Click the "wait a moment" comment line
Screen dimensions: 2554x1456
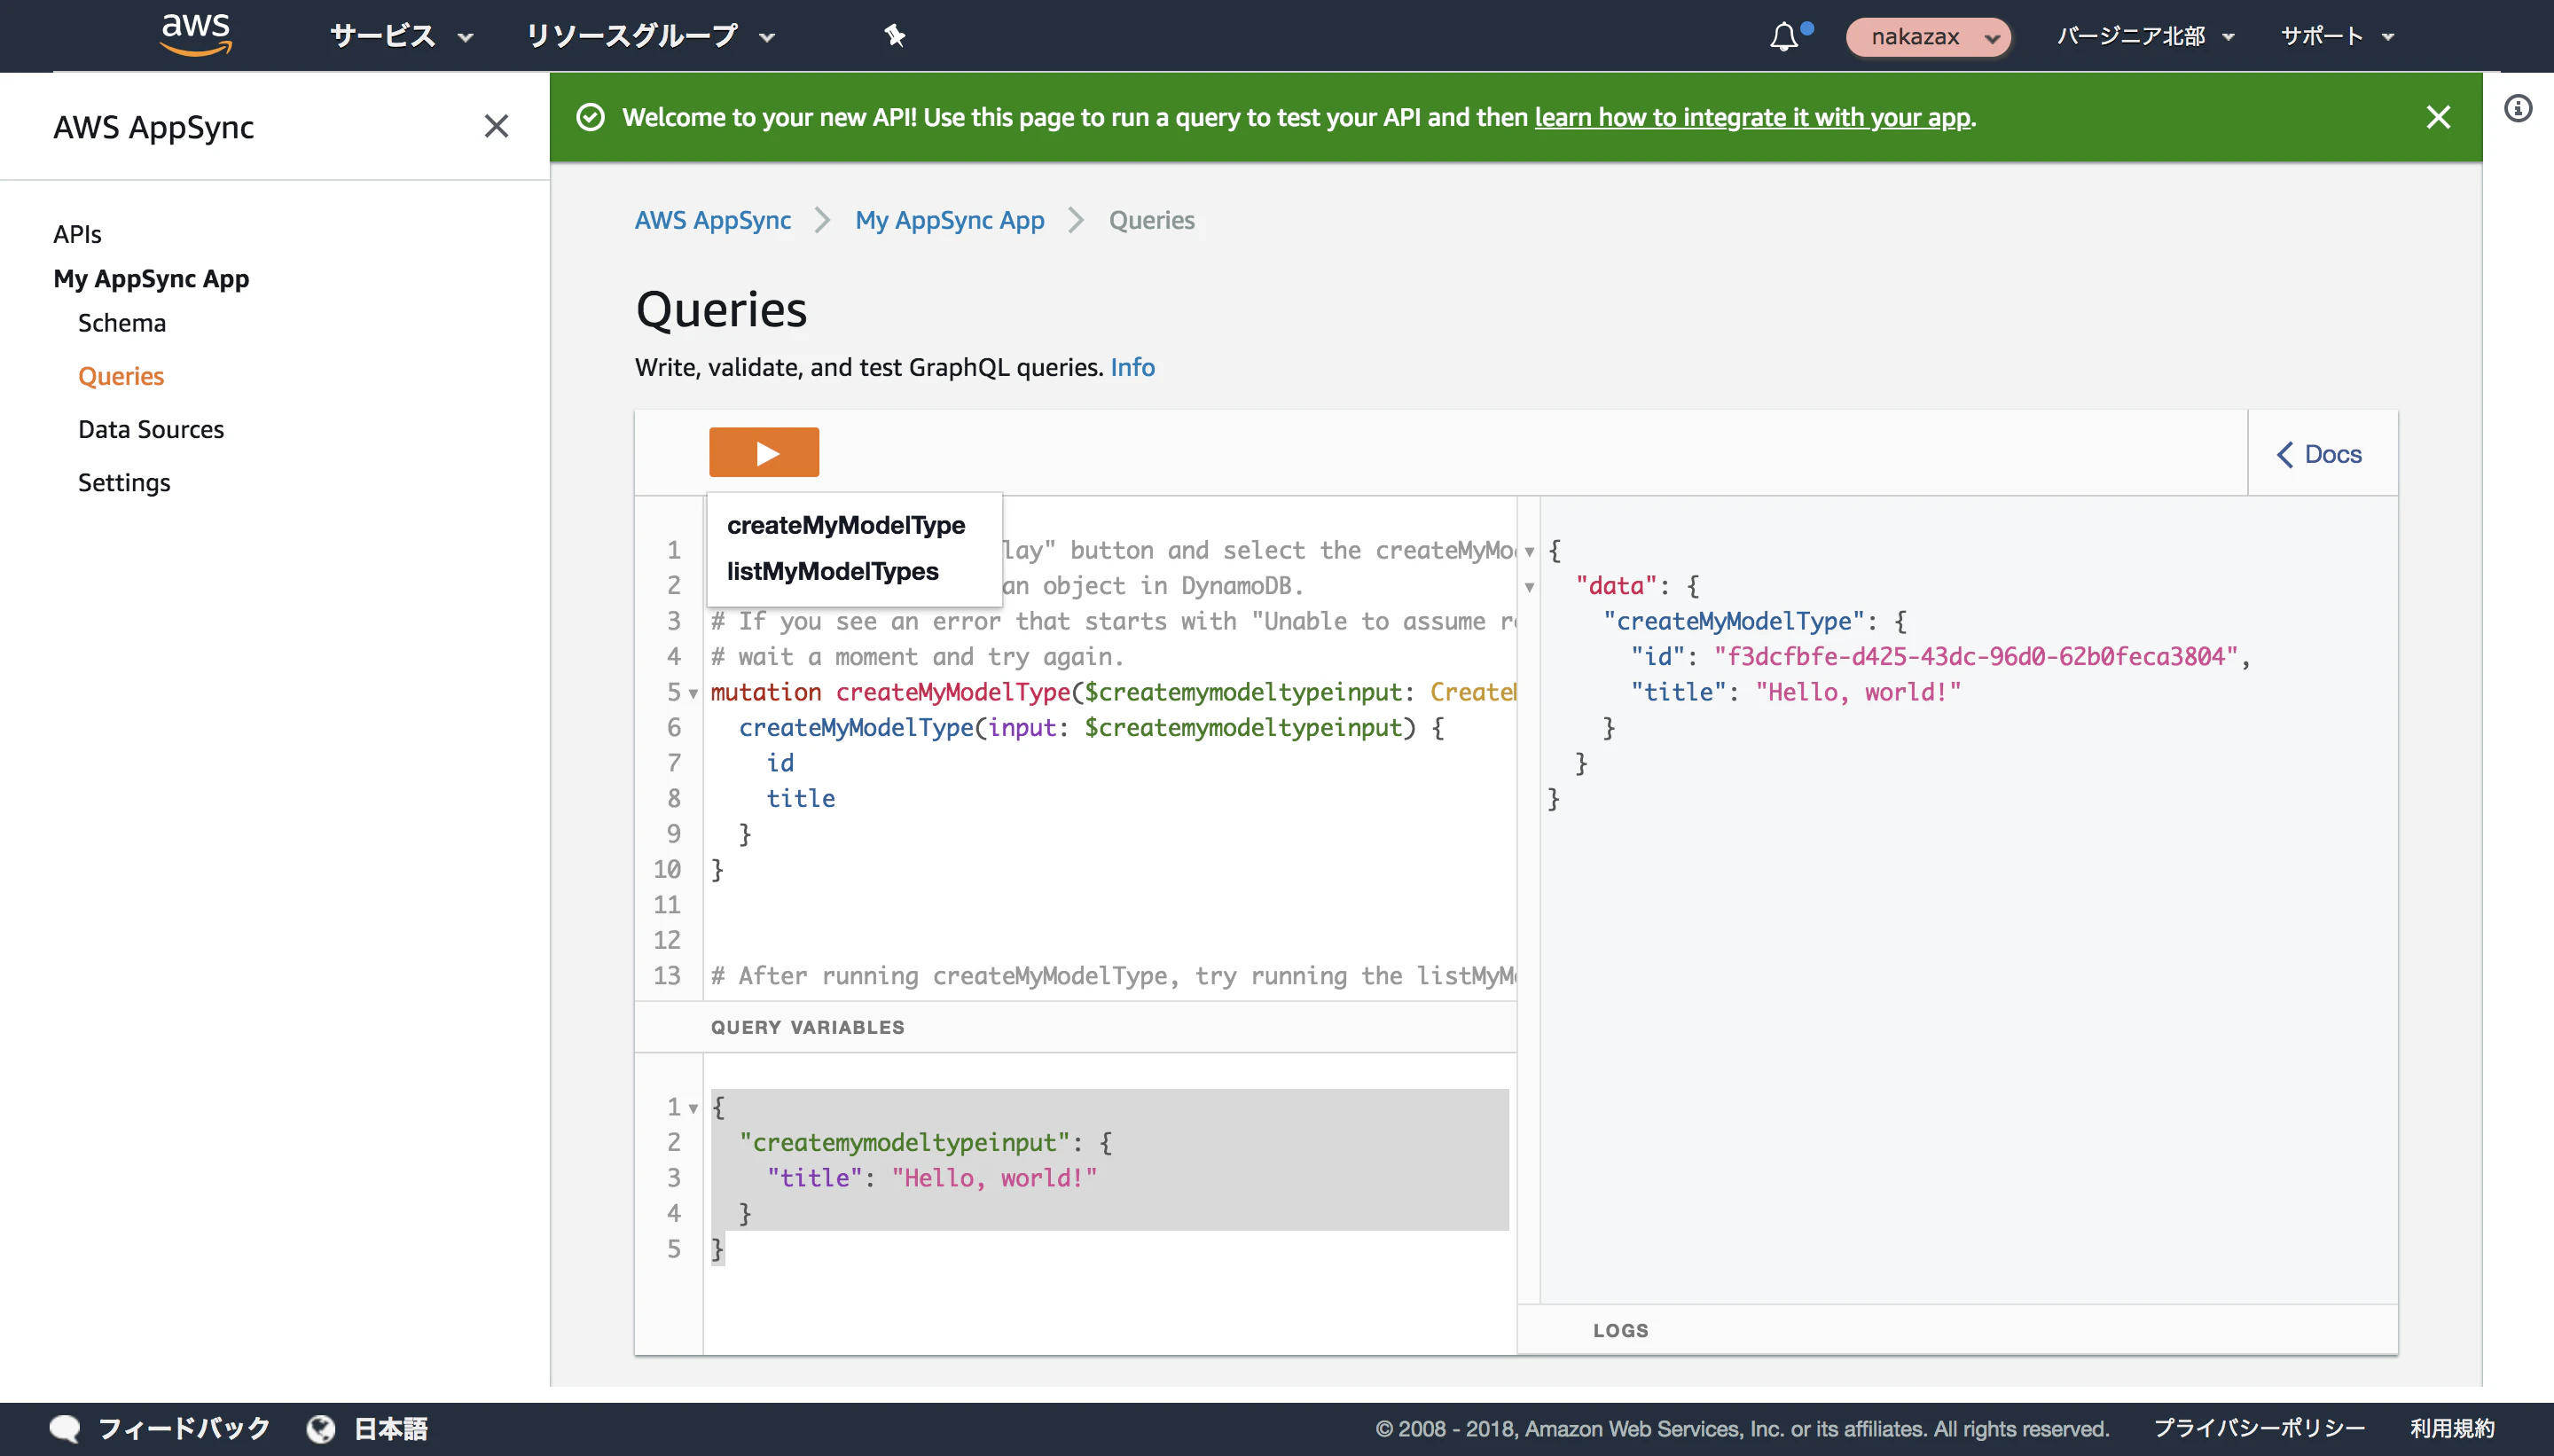tap(917, 656)
